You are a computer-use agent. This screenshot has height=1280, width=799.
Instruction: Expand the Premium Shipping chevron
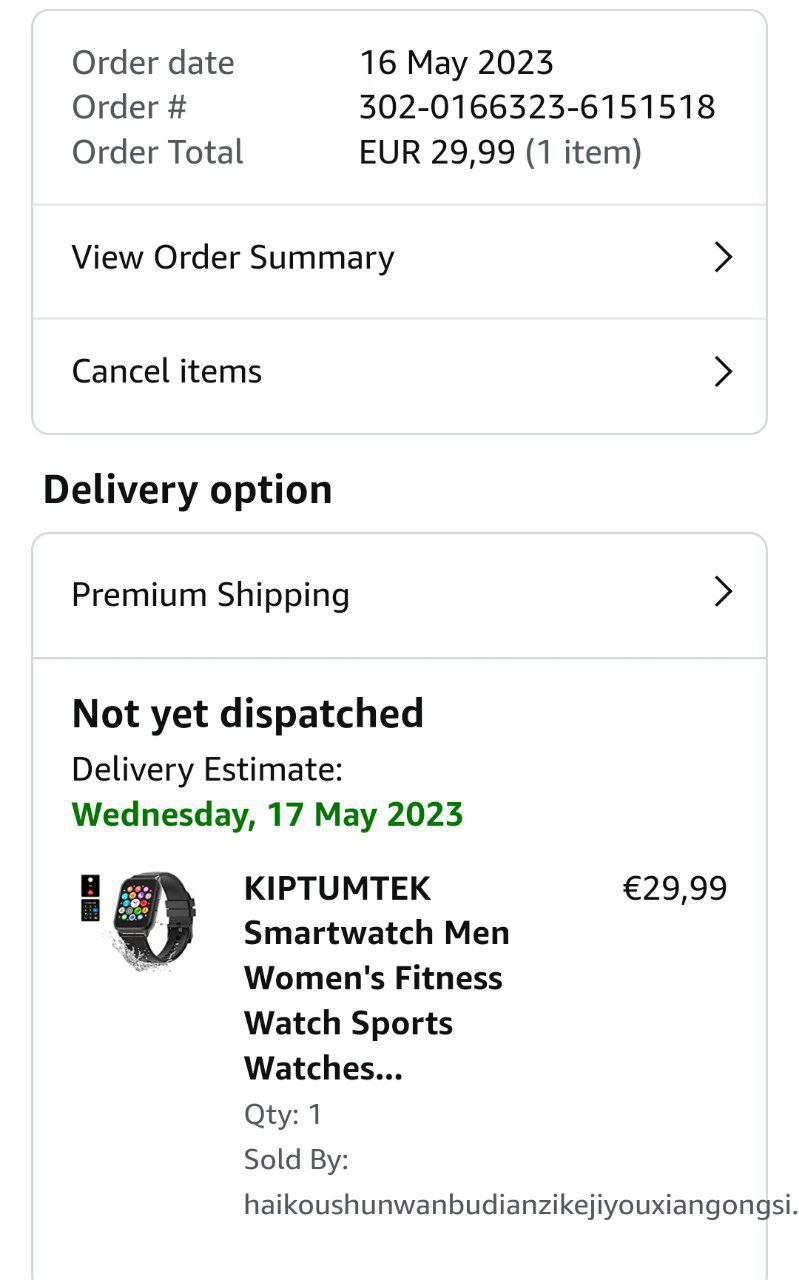pos(723,593)
